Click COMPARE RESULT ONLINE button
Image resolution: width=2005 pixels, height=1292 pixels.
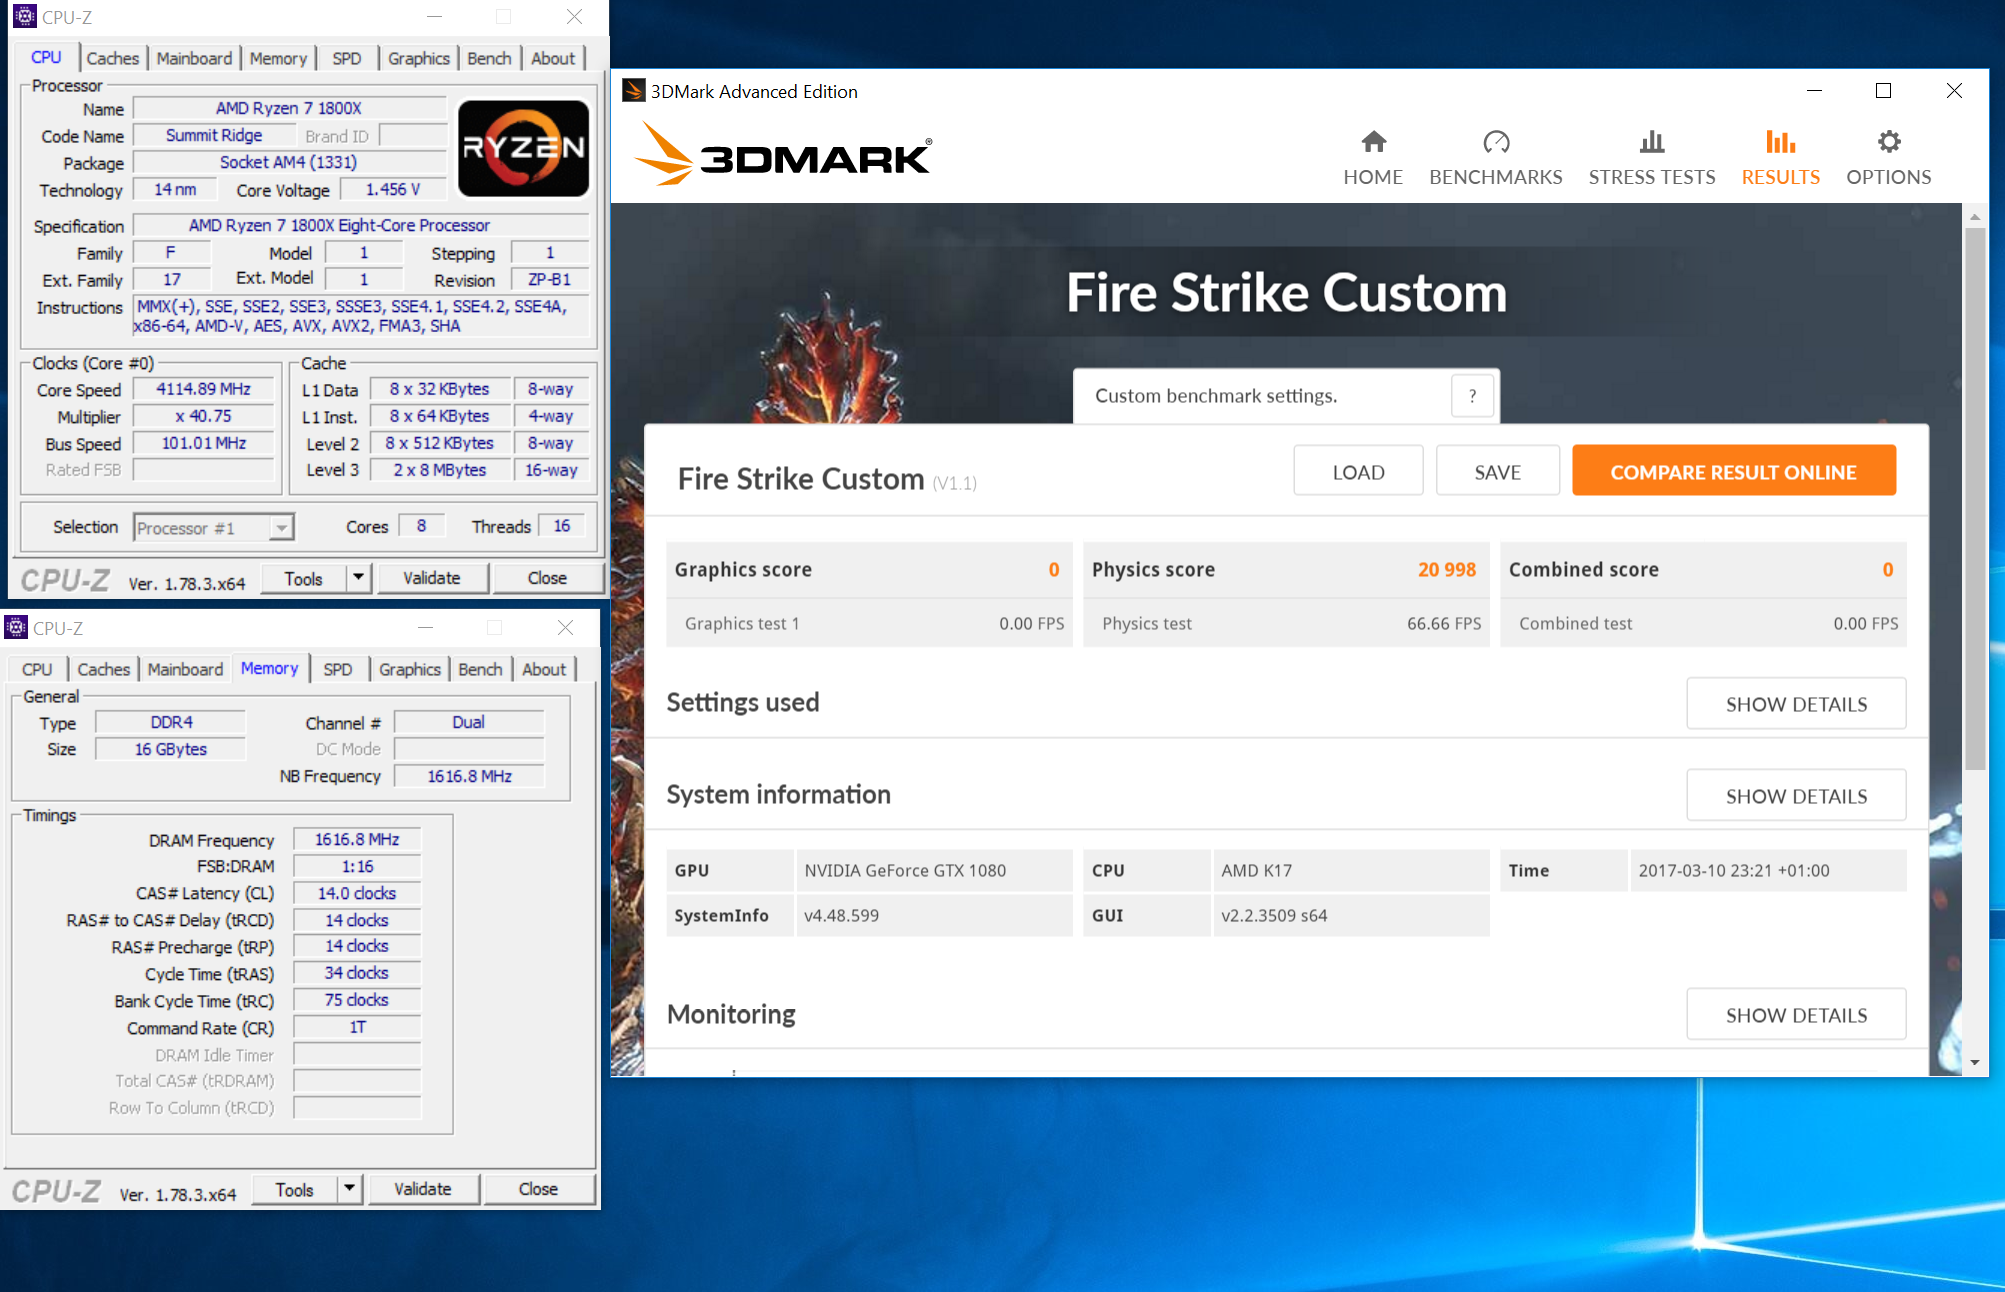pyautogui.click(x=1733, y=471)
